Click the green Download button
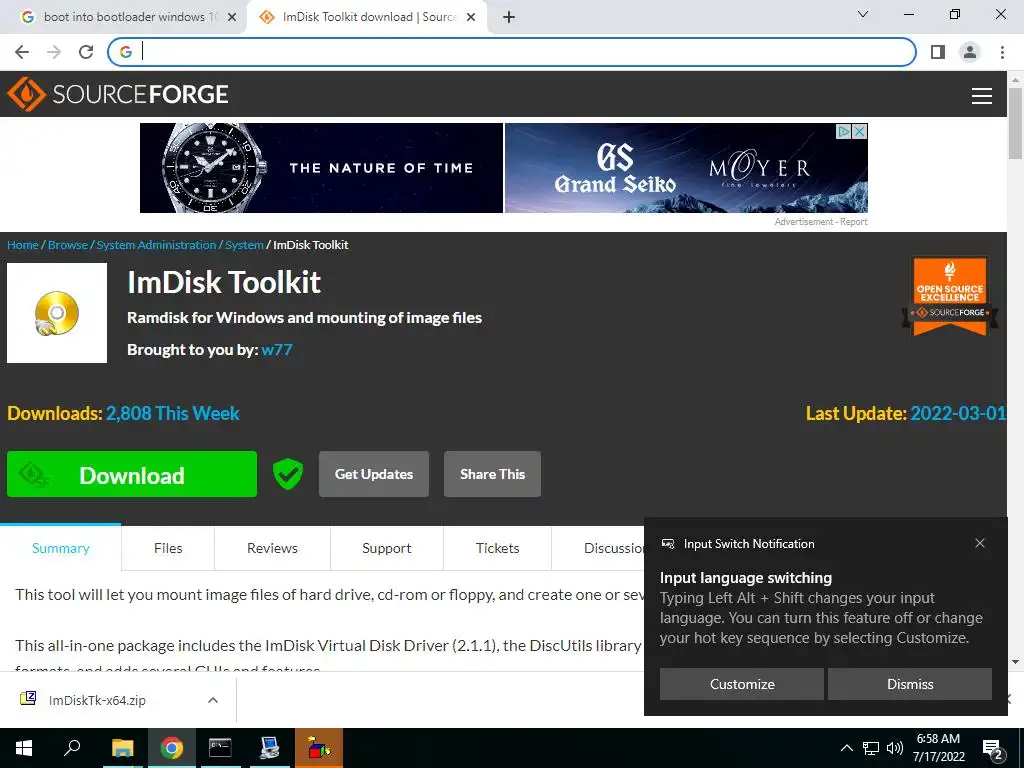This screenshot has width=1024, height=768. pyautogui.click(x=132, y=474)
